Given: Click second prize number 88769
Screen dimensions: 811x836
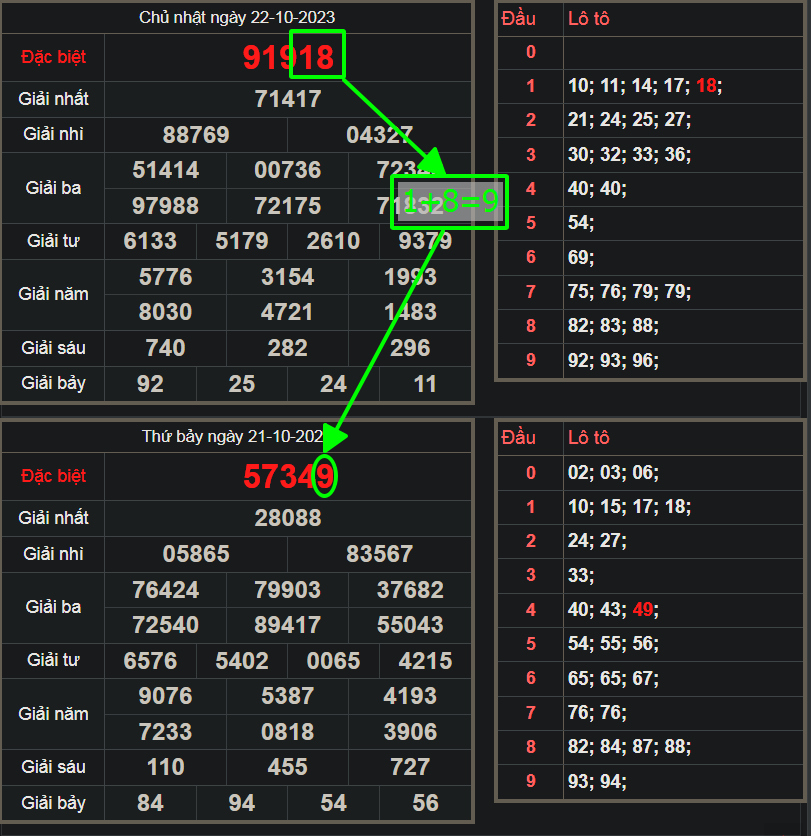Looking at the screenshot, I should click(196, 135).
